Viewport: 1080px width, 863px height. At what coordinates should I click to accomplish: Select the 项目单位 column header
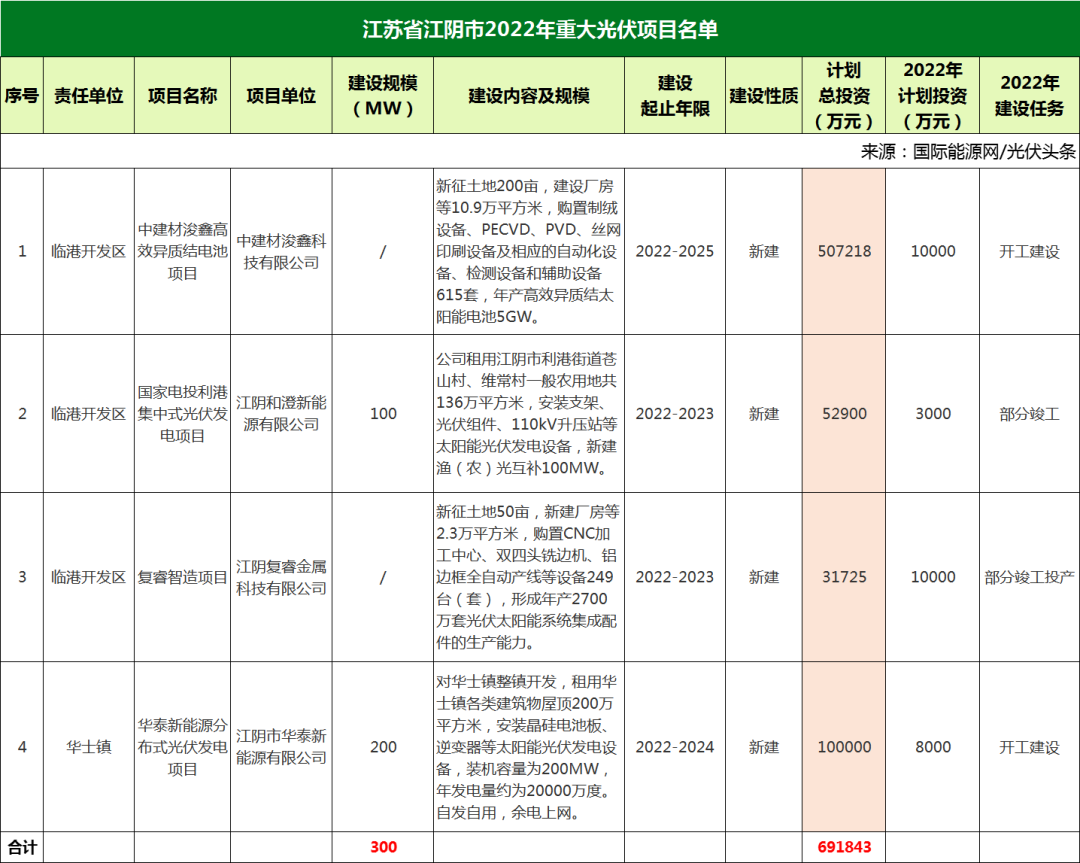click(281, 95)
